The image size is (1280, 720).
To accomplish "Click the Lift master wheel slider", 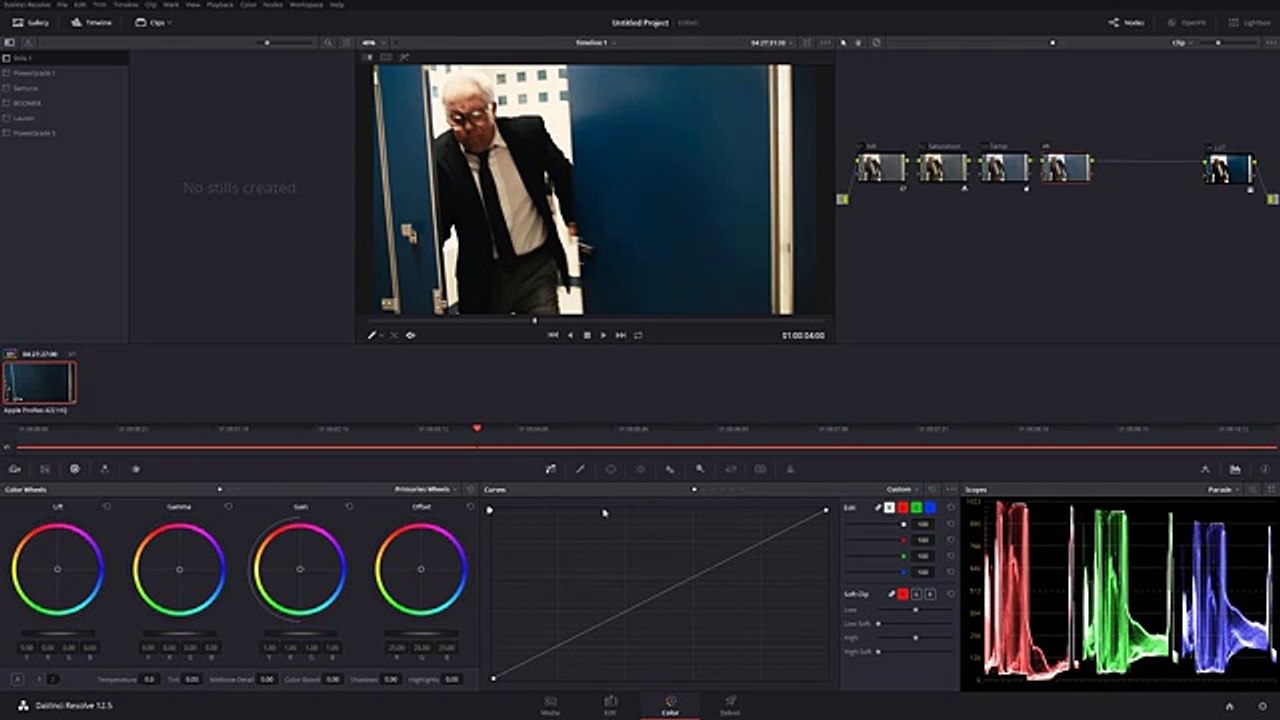I will pyautogui.click(x=58, y=633).
